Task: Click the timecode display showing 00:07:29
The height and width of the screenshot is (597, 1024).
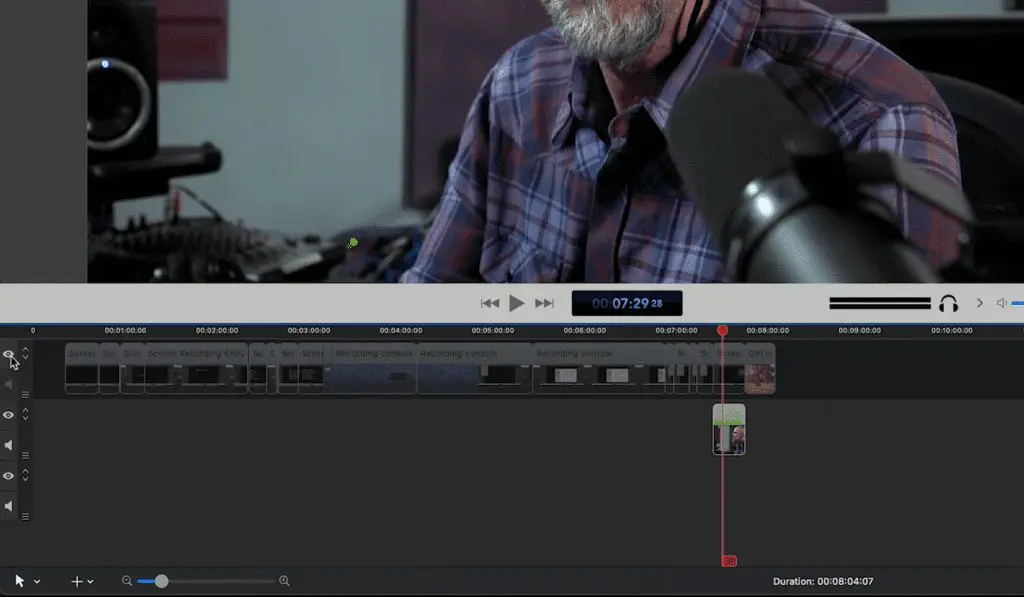Action: (626, 302)
